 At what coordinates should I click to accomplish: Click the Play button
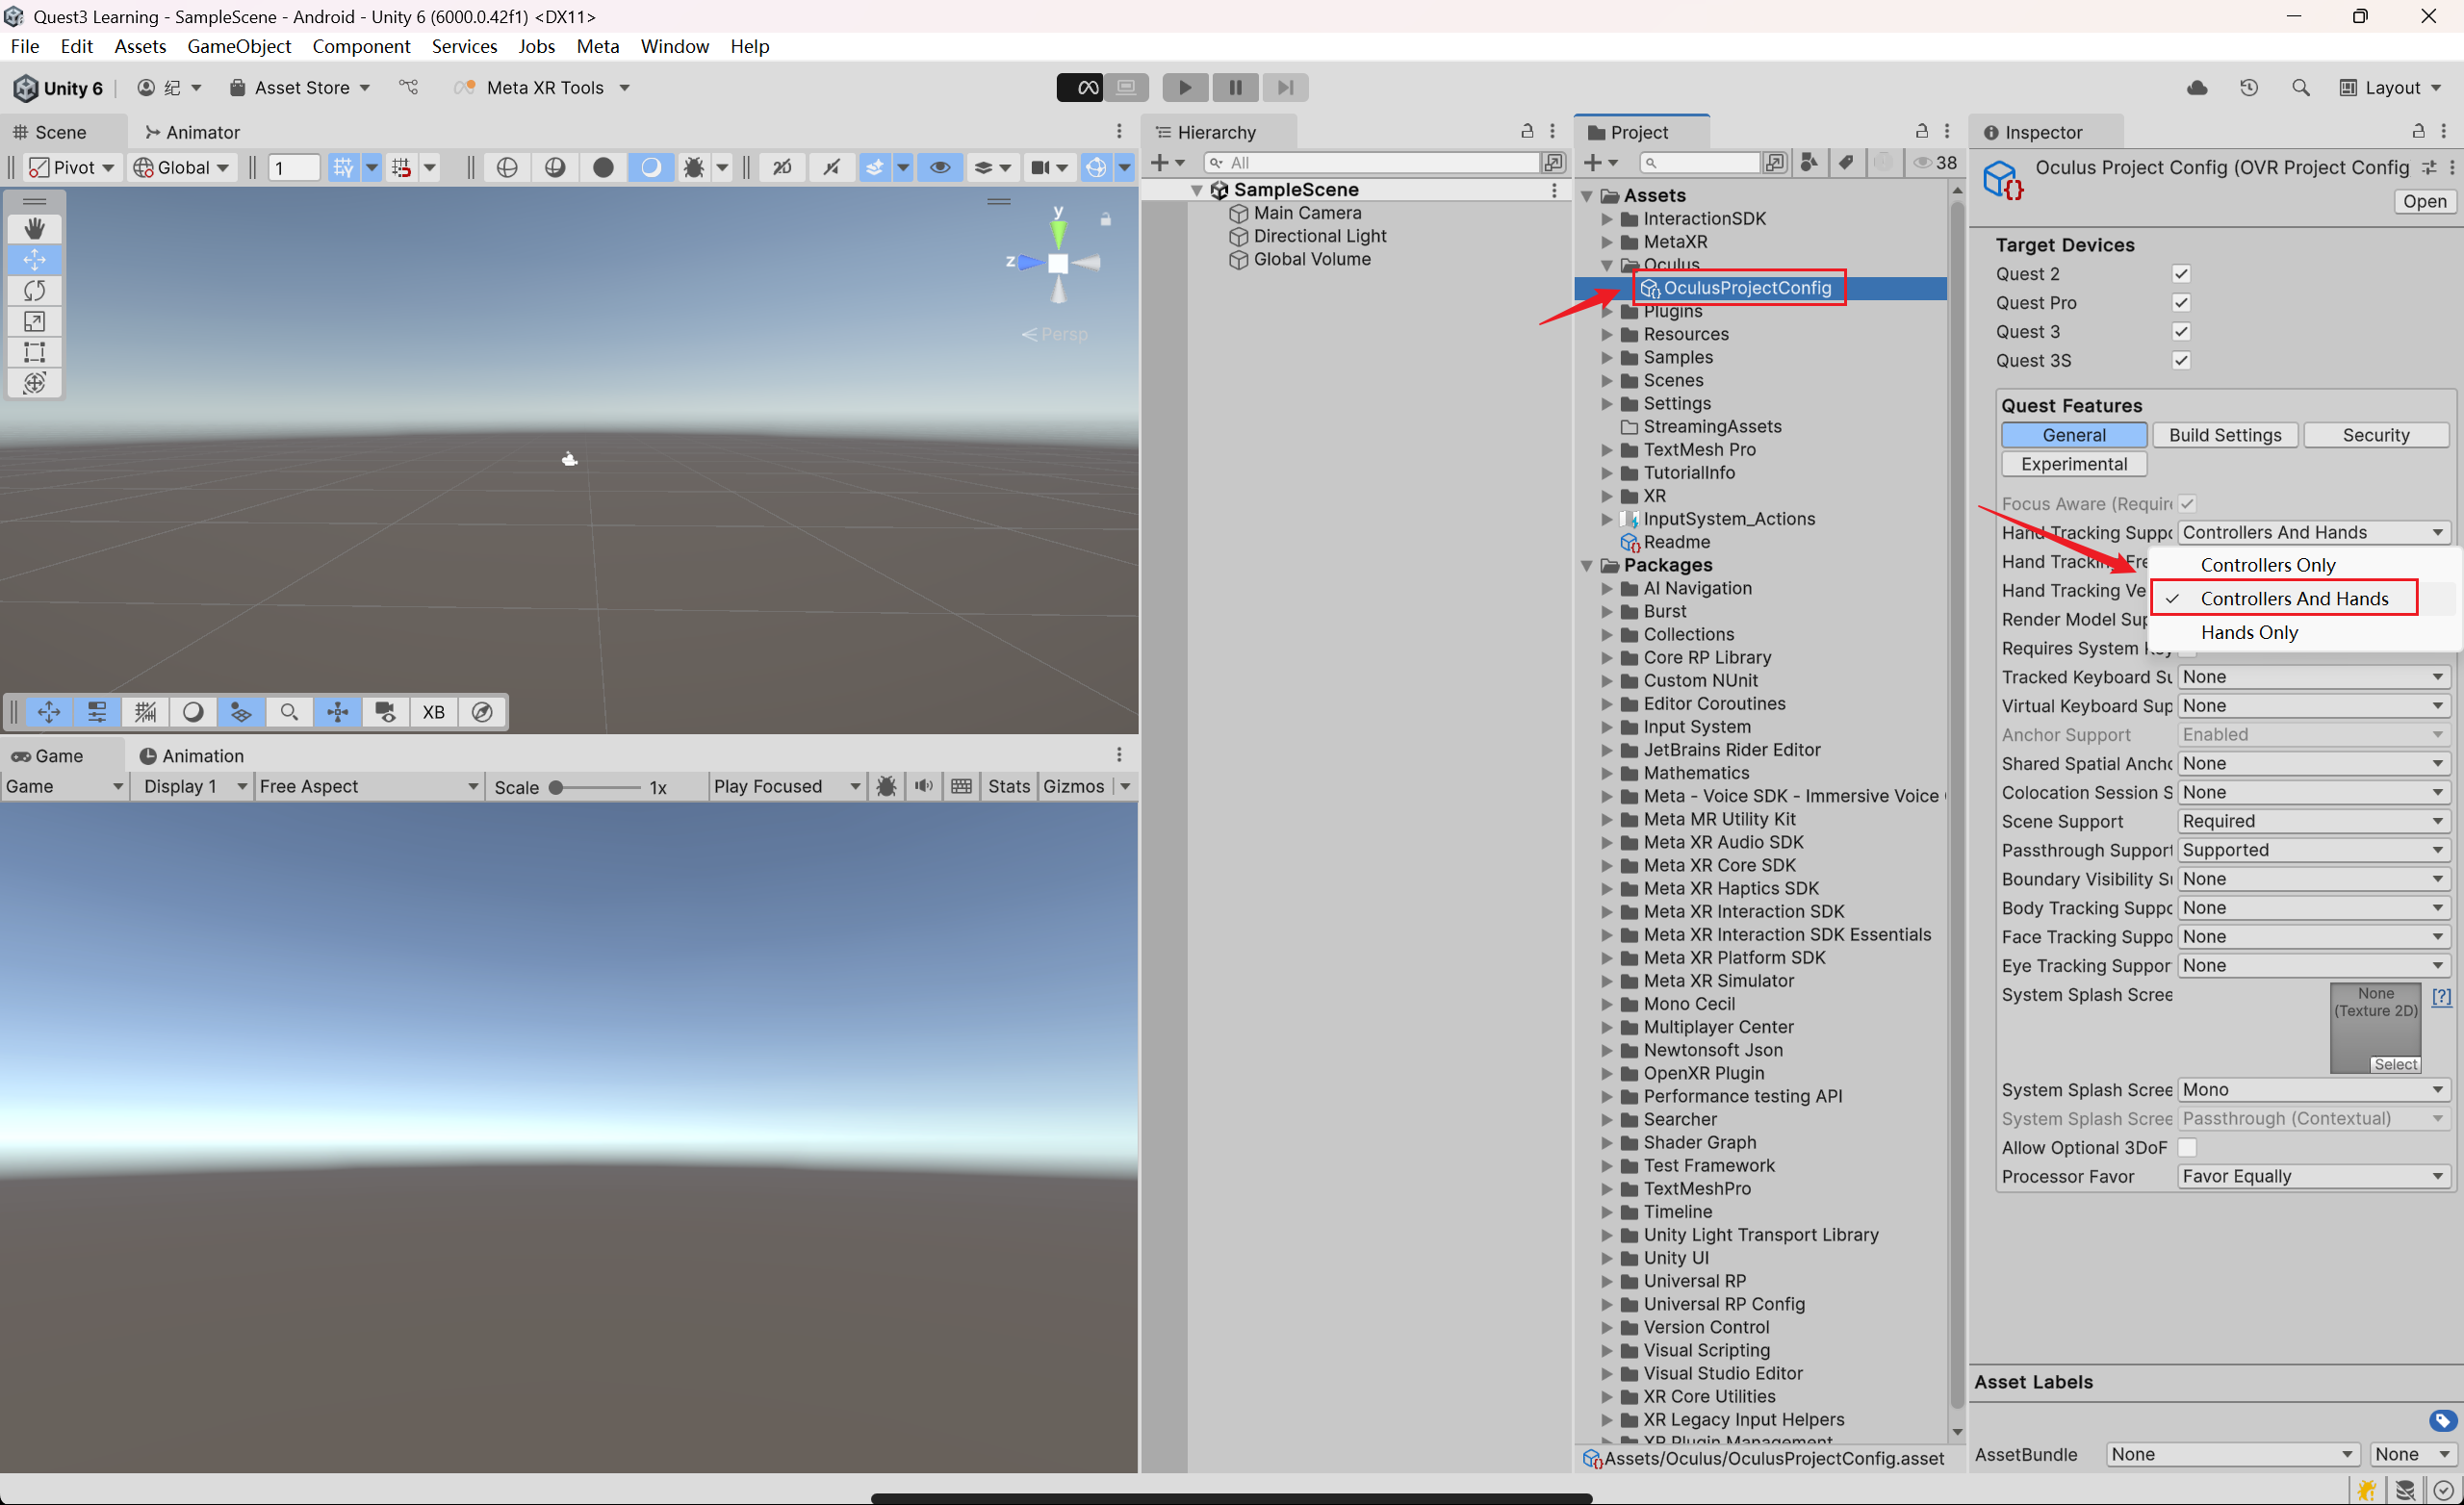click(x=1185, y=88)
